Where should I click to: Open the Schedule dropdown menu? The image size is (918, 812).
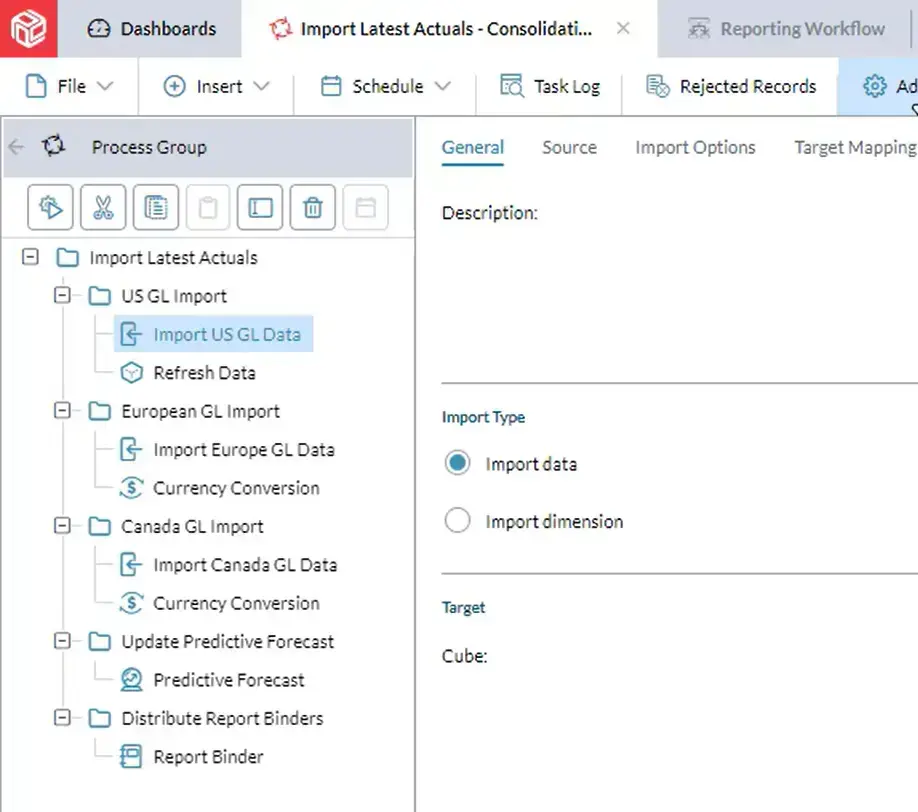386,87
